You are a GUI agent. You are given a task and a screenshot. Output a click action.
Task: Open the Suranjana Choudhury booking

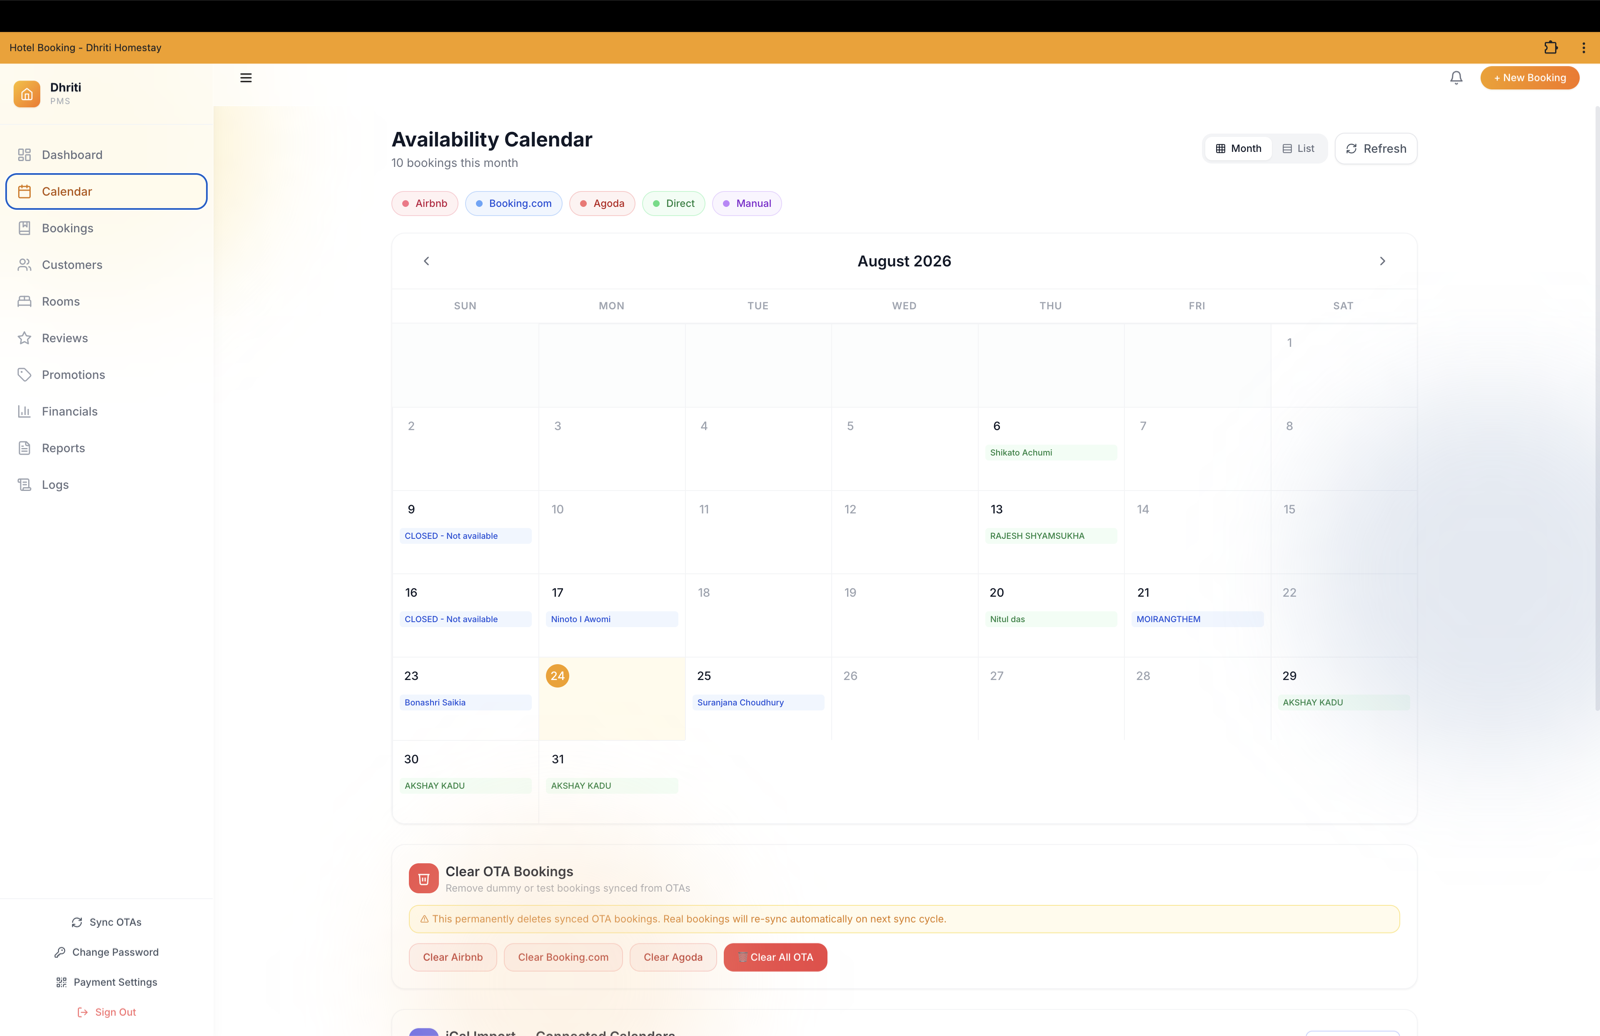click(758, 702)
